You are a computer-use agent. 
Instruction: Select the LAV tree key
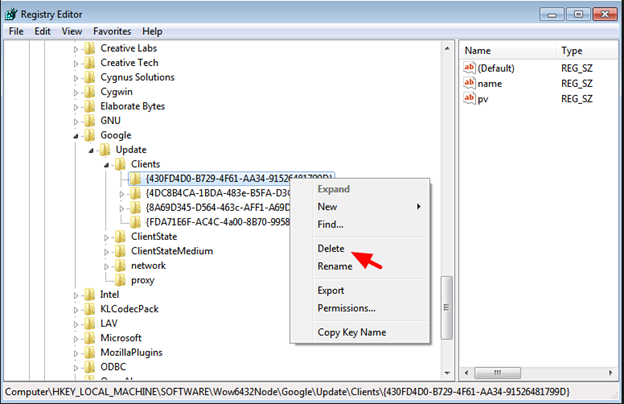point(109,323)
